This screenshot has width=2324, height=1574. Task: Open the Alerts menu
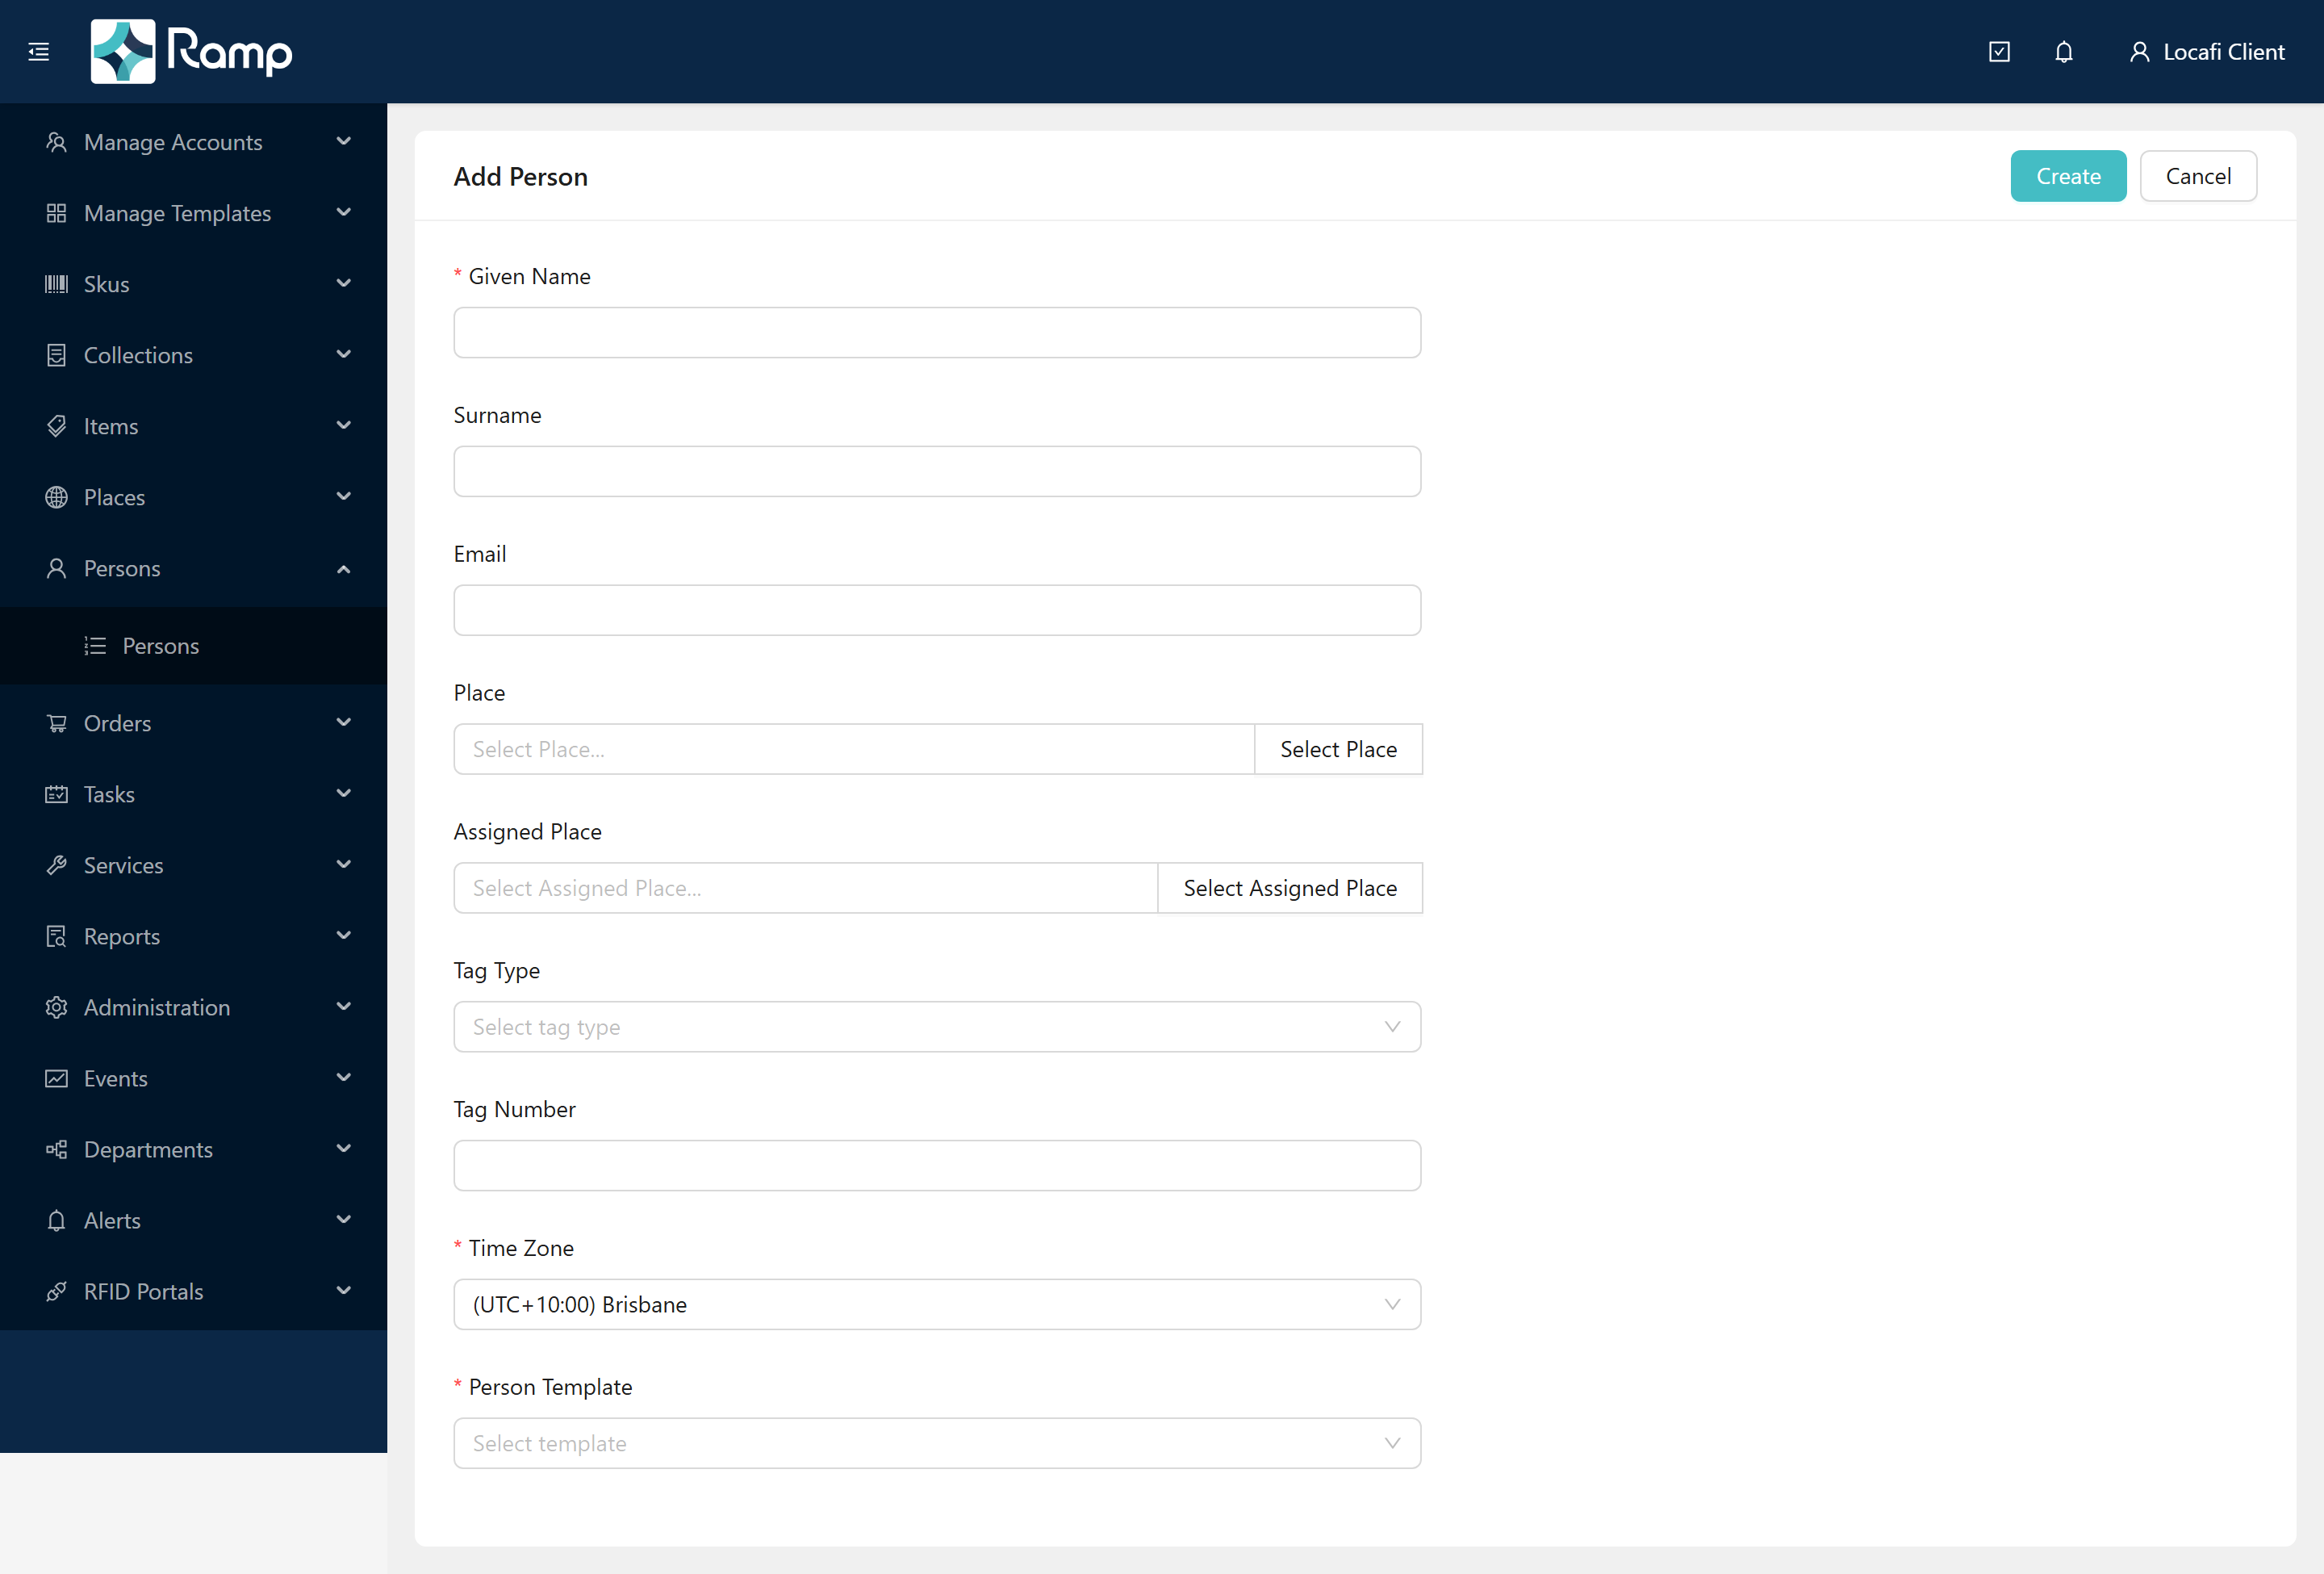click(193, 1220)
